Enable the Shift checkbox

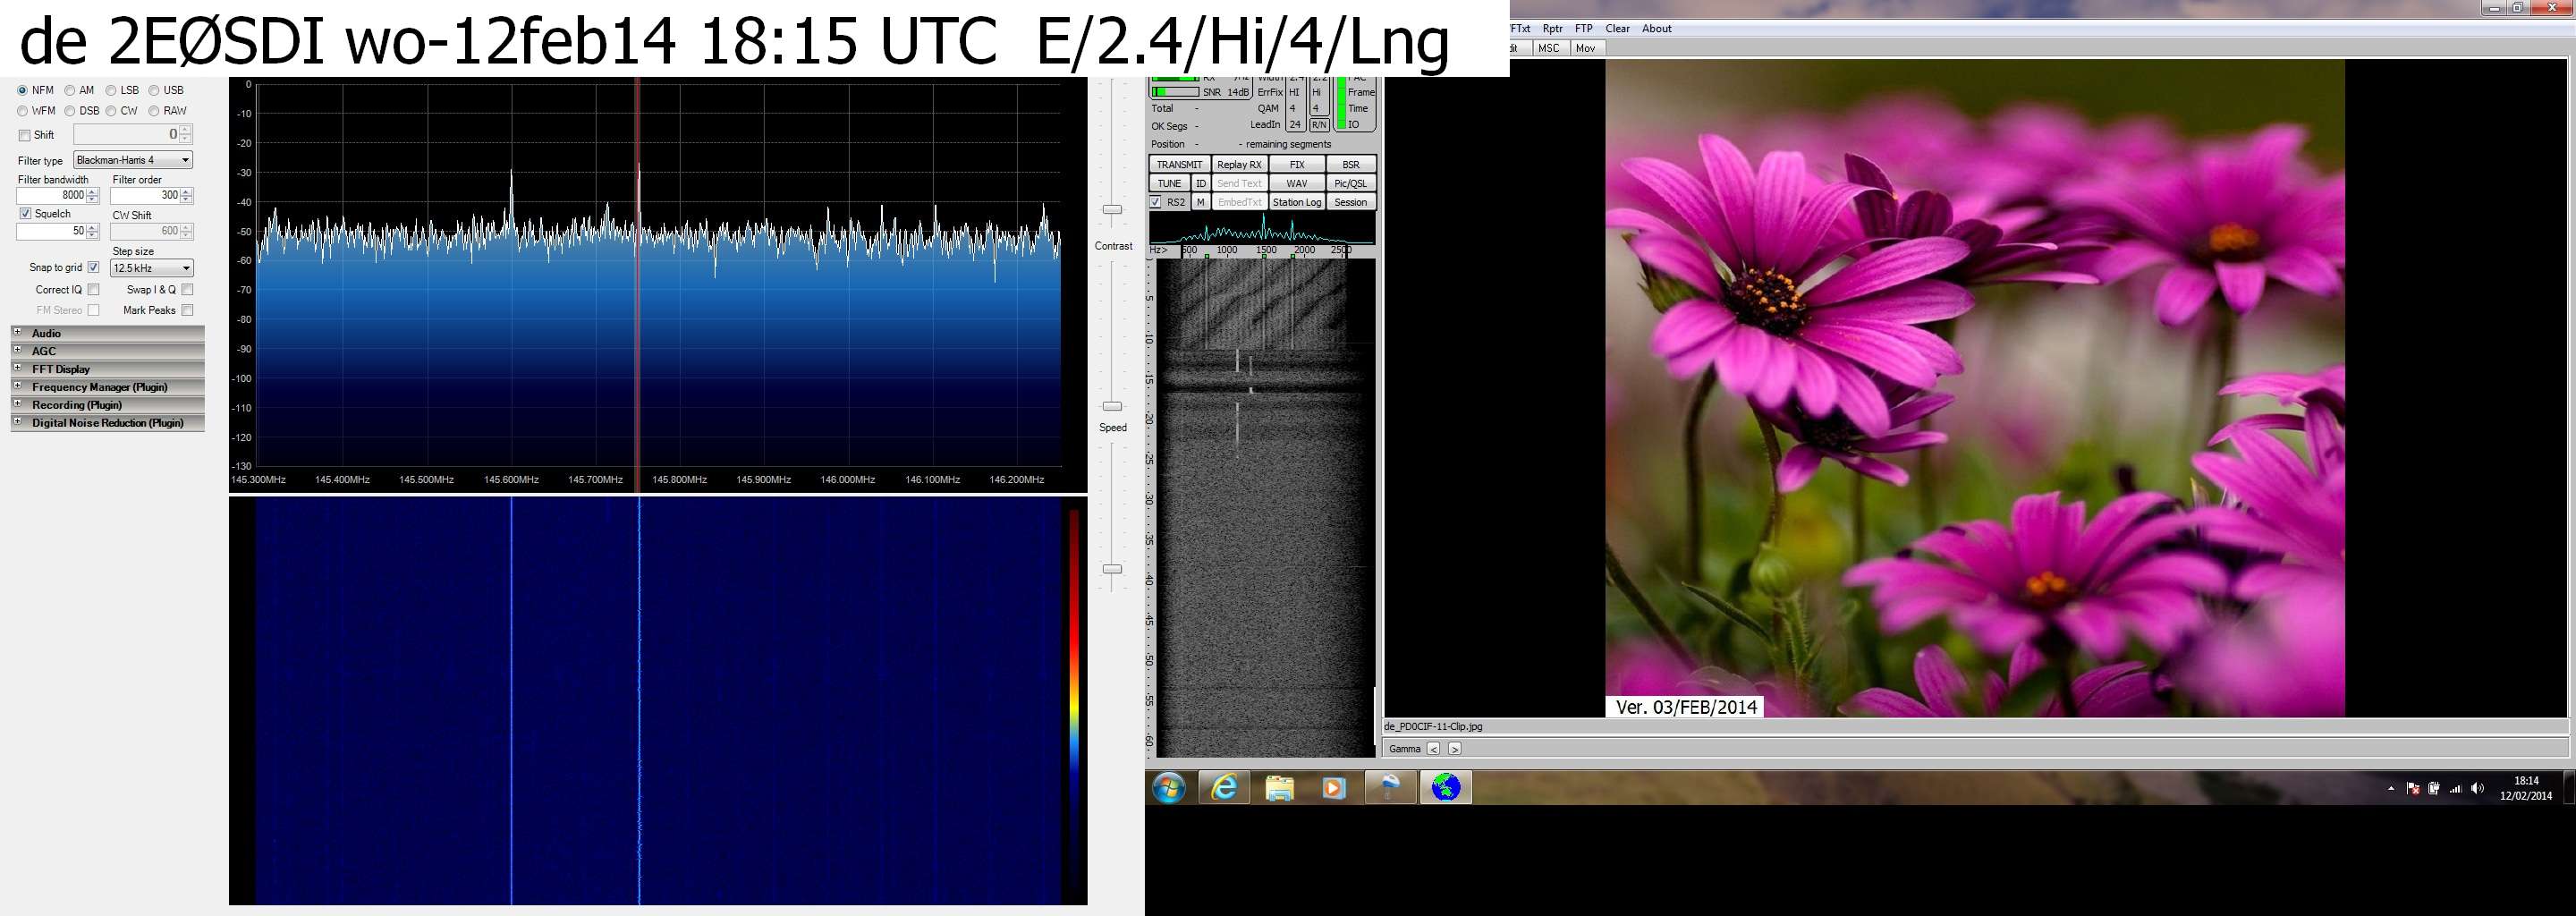24,136
